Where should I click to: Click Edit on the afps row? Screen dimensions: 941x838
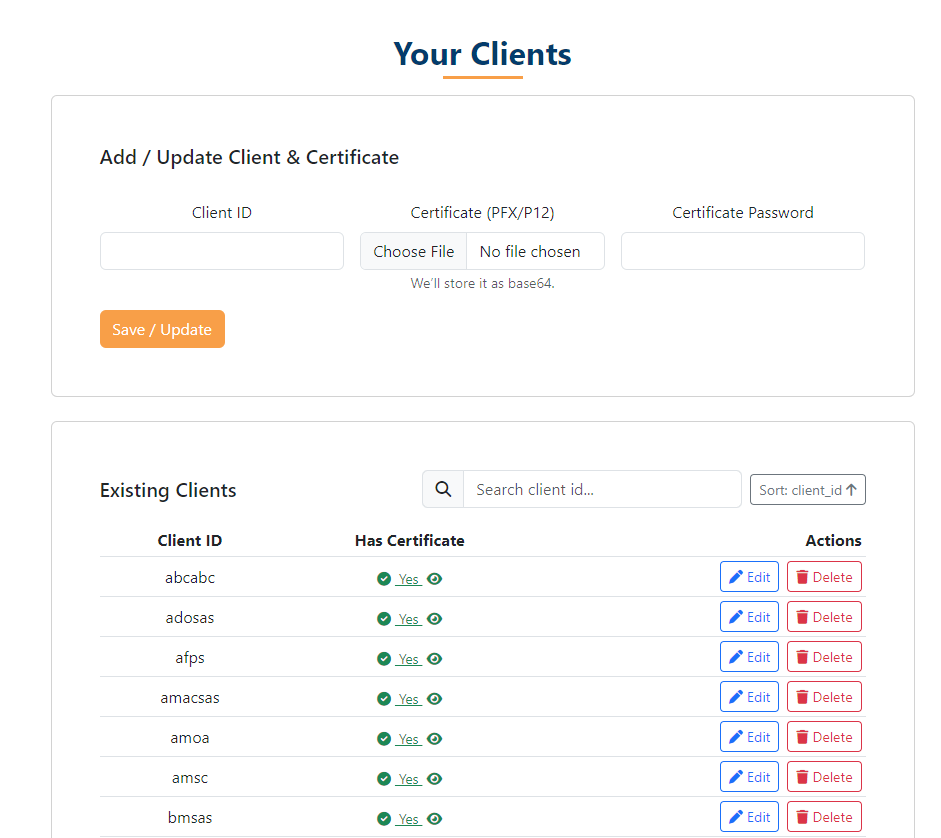749,656
